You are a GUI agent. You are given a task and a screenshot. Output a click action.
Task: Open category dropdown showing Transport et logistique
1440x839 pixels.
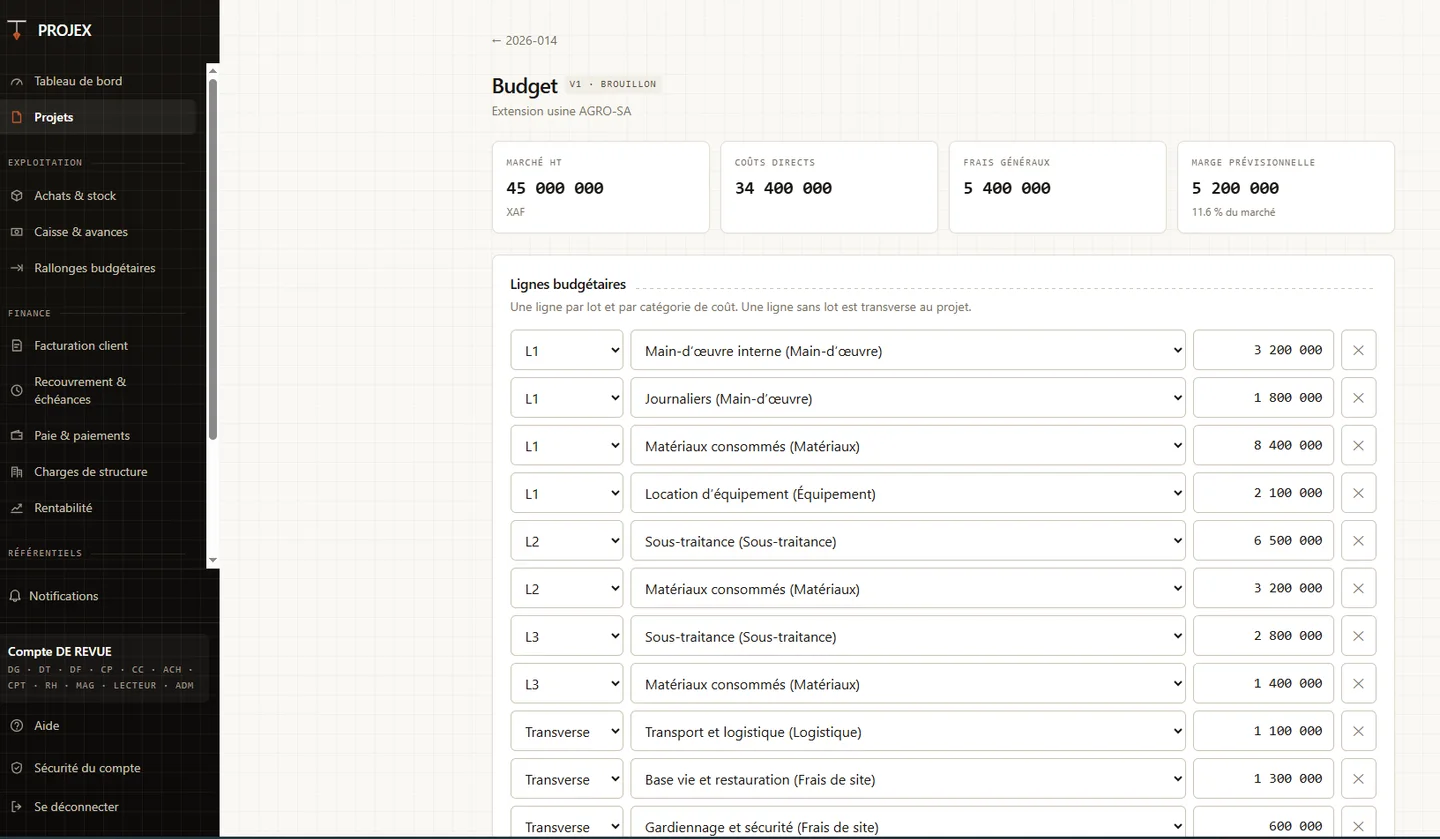click(908, 731)
